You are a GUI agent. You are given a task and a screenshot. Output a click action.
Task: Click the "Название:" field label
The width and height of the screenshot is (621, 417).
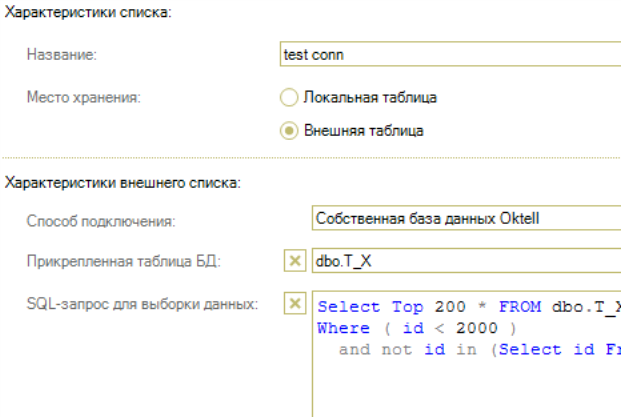click(x=61, y=55)
